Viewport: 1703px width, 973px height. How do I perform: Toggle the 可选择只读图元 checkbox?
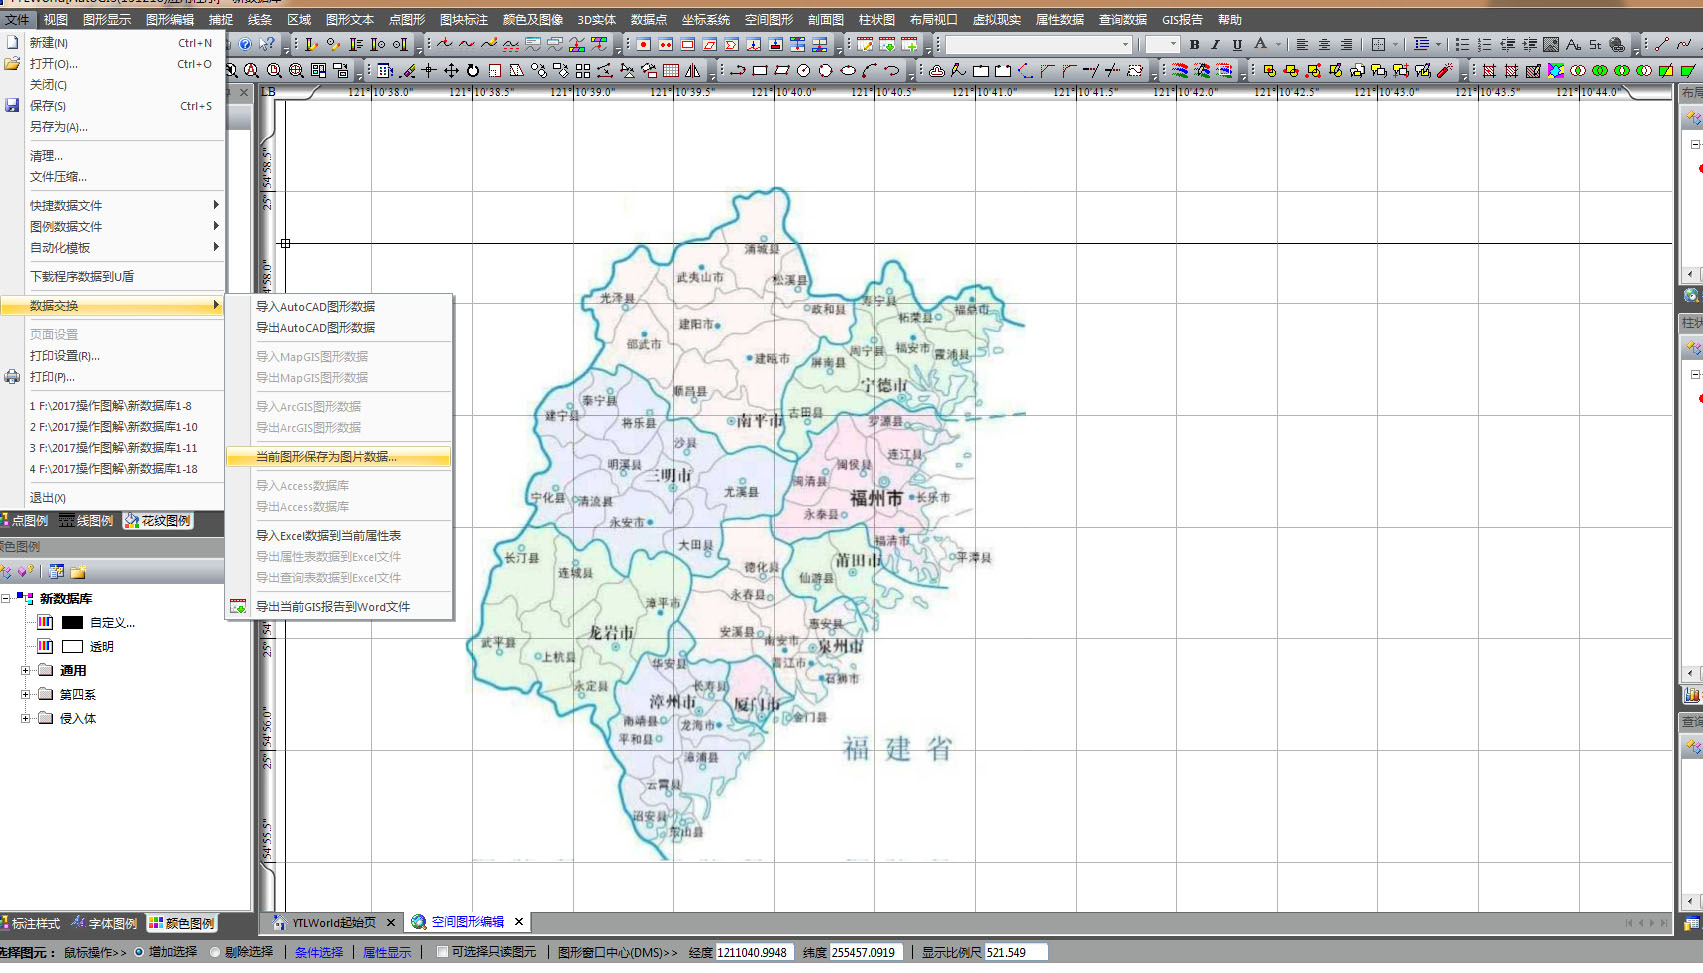442,952
